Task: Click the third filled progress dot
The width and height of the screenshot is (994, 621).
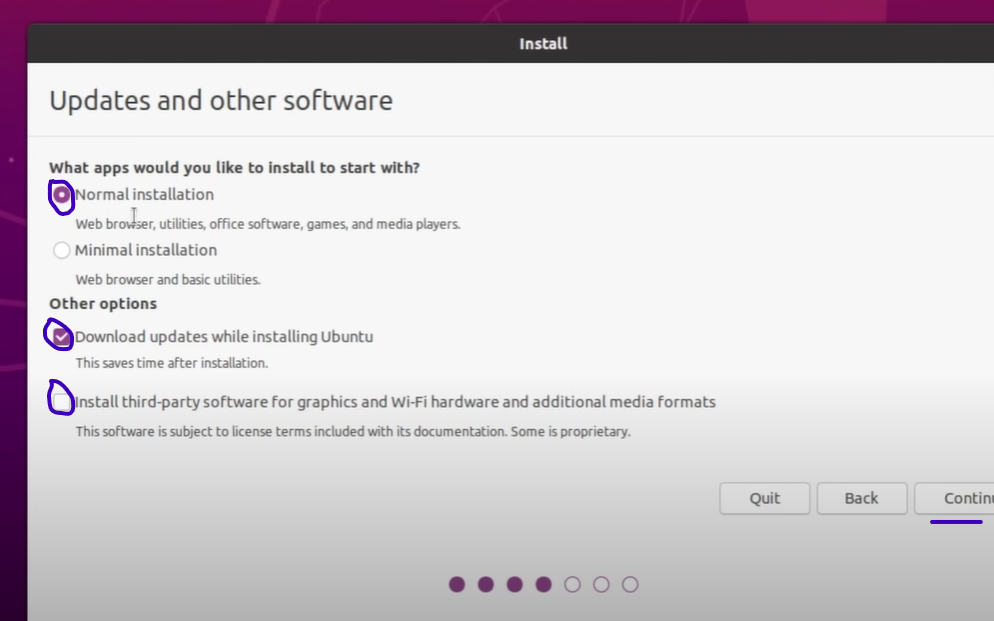Action: [x=514, y=584]
